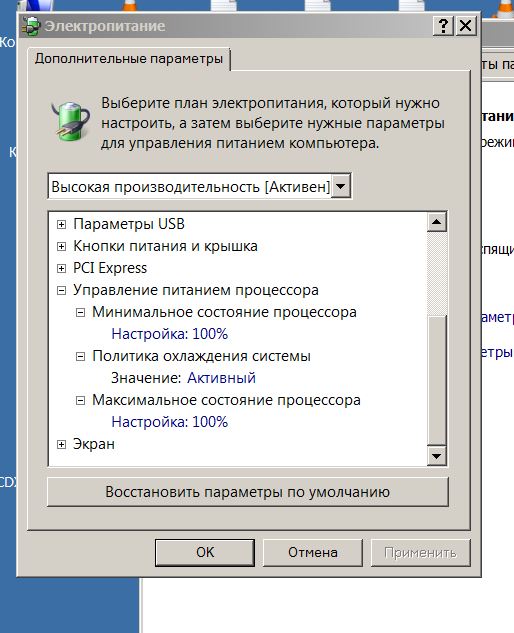Collapse Политика охлаждения системы
514x633 pixels.
80,356
